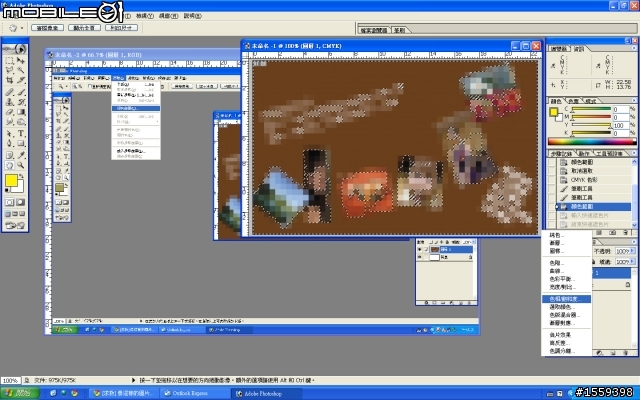Open layer fill 100% slider arrow
Image resolution: width=640 pixels, height=400 pixels.
click(632, 261)
